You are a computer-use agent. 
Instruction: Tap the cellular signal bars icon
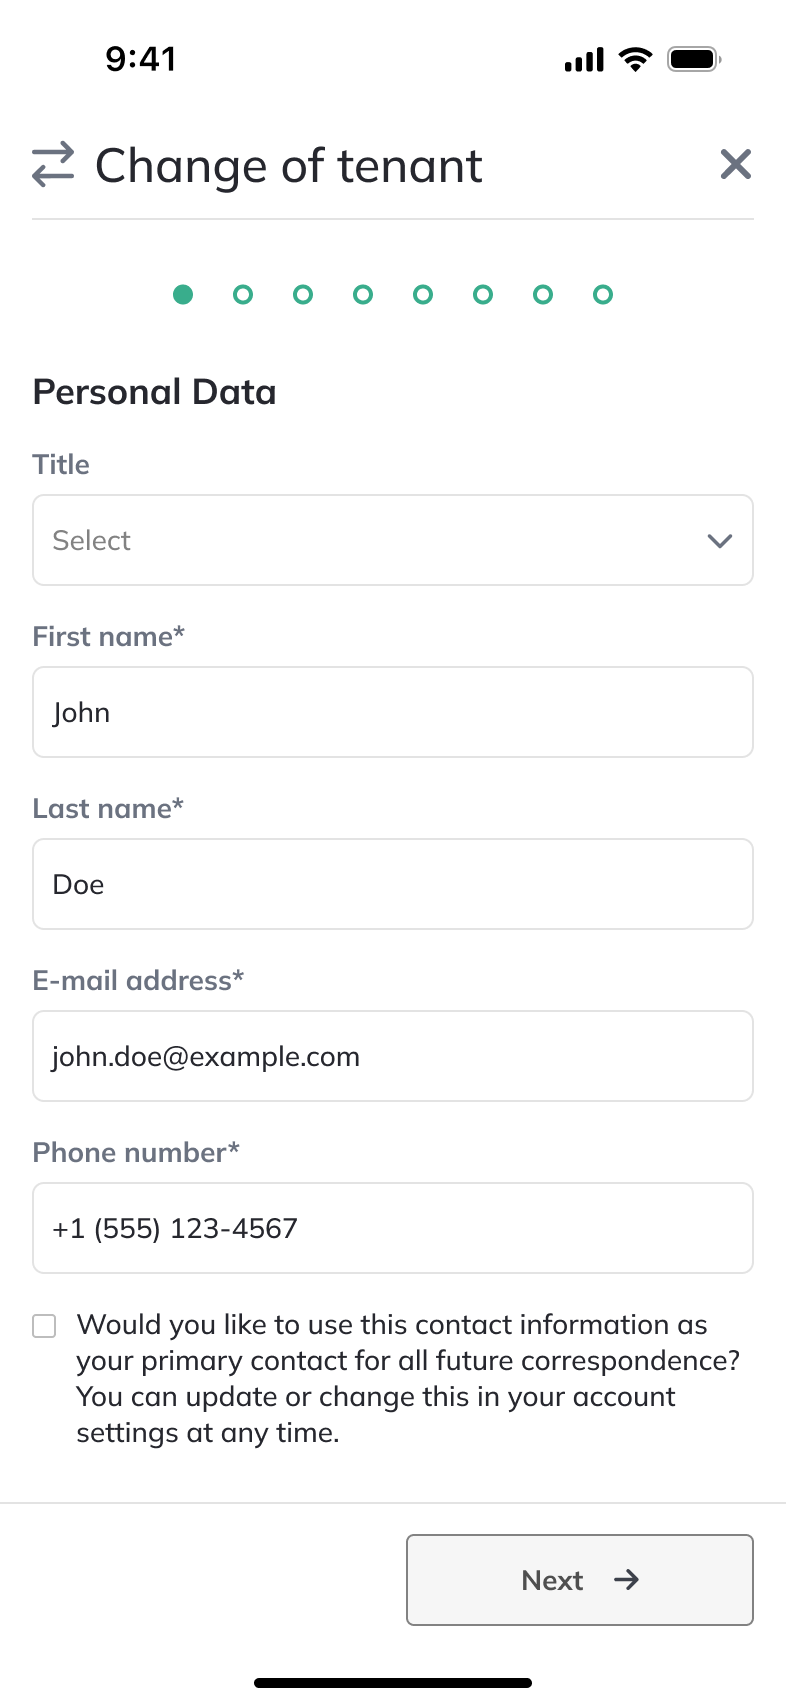[584, 61]
